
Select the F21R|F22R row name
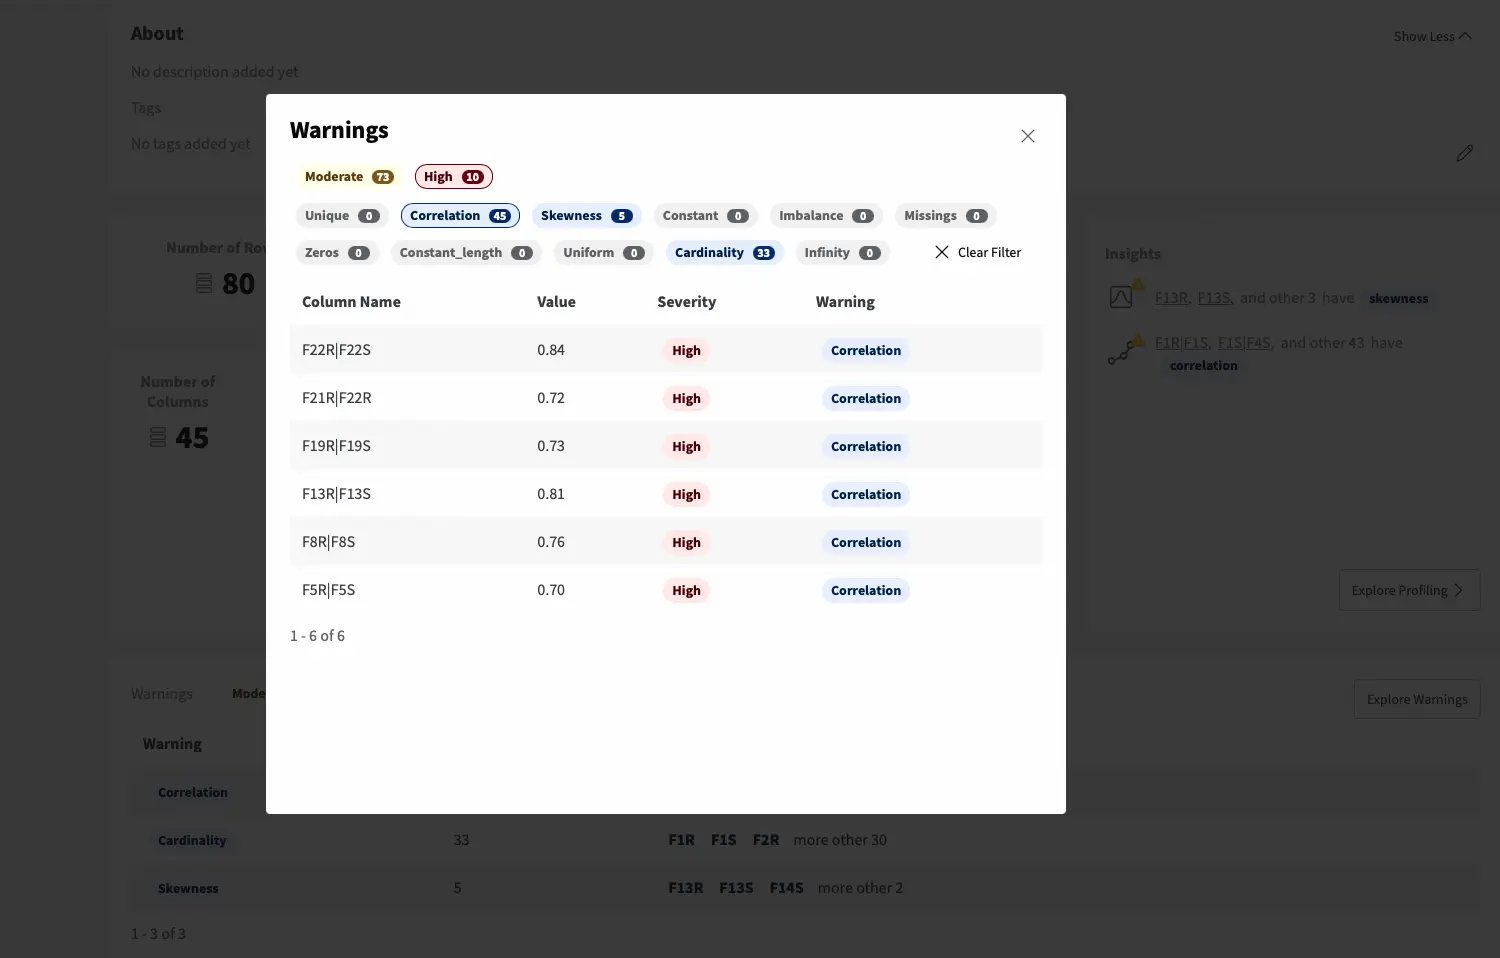pyautogui.click(x=336, y=398)
